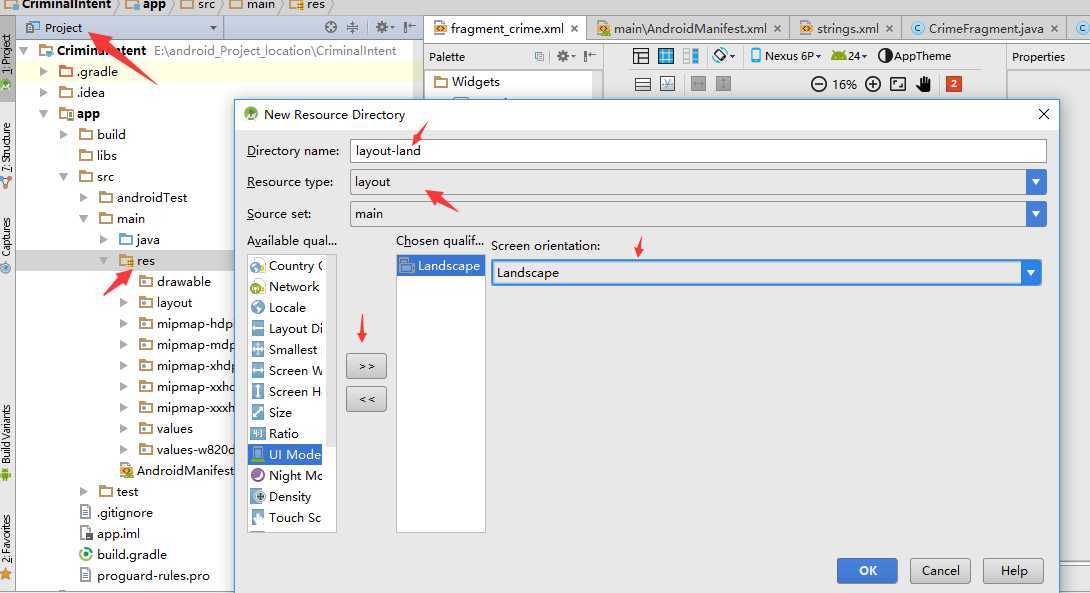Screen dimensions: 1090x593
Task: Open the Nexus 6P device dropdown
Action: tap(786, 56)
